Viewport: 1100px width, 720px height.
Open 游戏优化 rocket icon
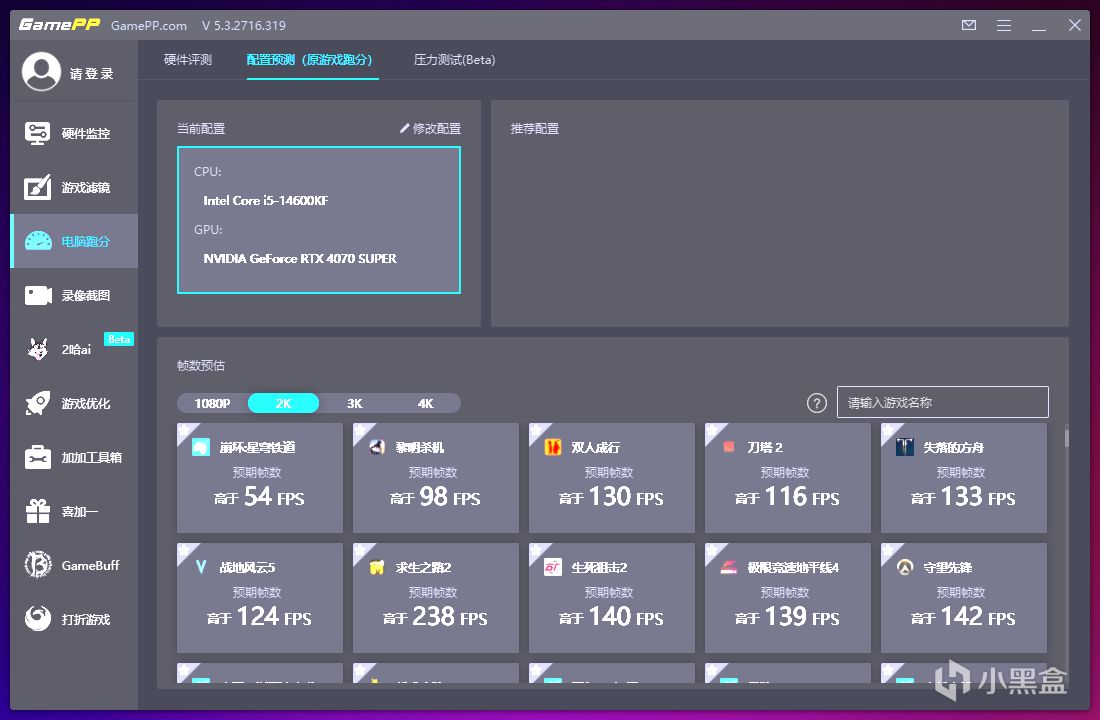coord(38,403)
